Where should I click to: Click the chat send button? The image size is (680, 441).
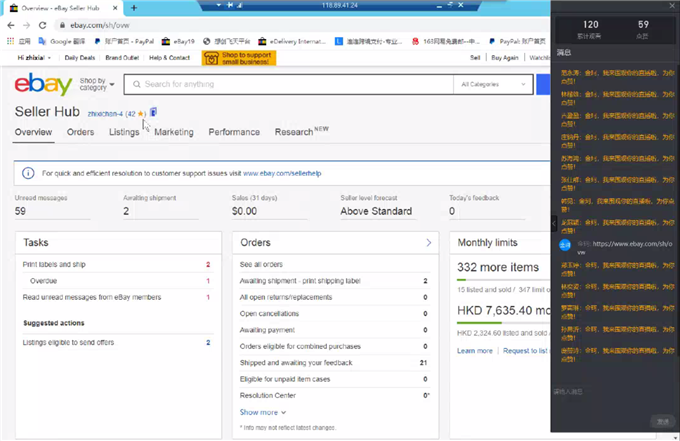click(662, 421)
